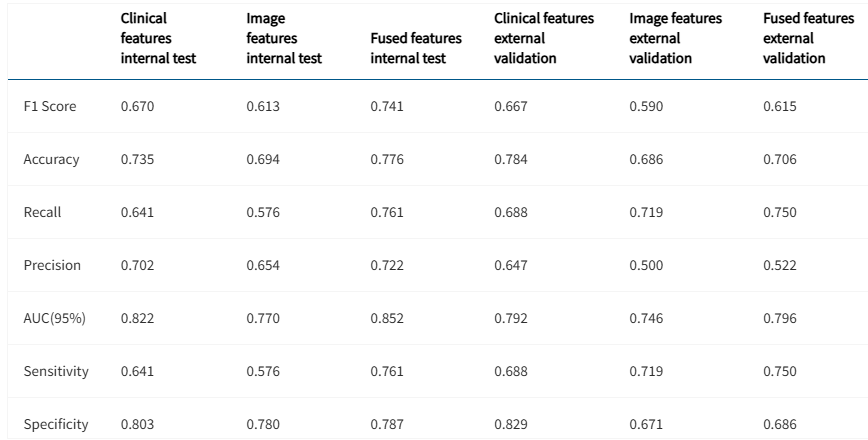Screen dimensions: 868x440
Task: Click AUC value 0.852 in fused internal
Action: 387,318
